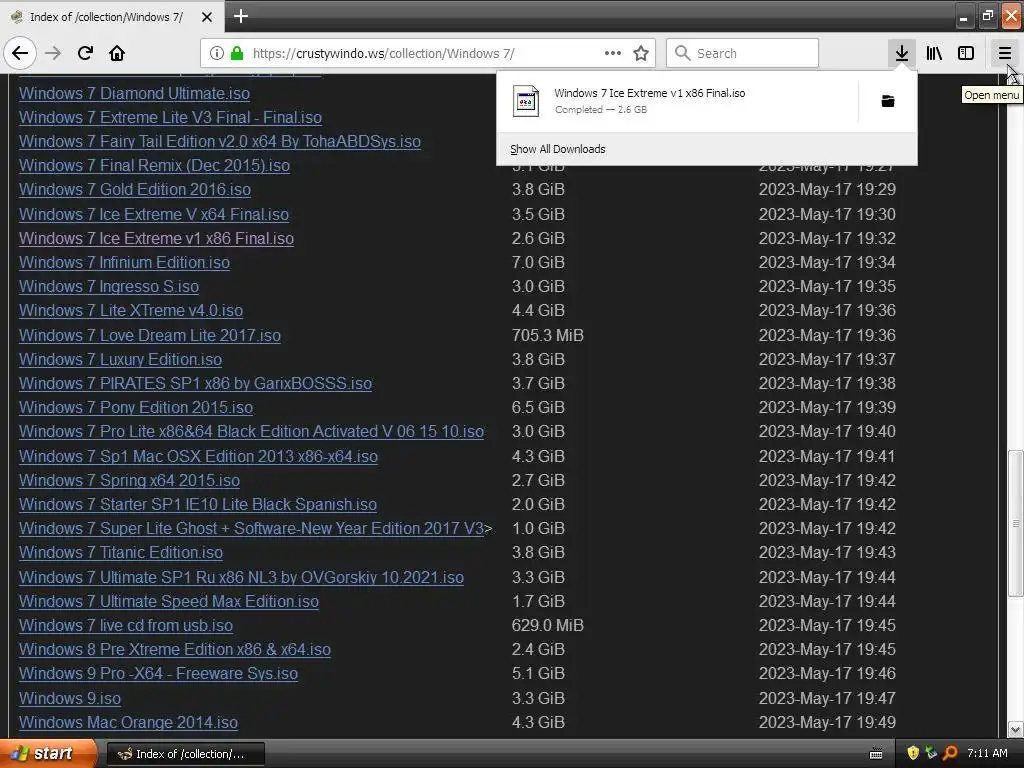Open a new browser tab
1024x768 pixels.
240,16
